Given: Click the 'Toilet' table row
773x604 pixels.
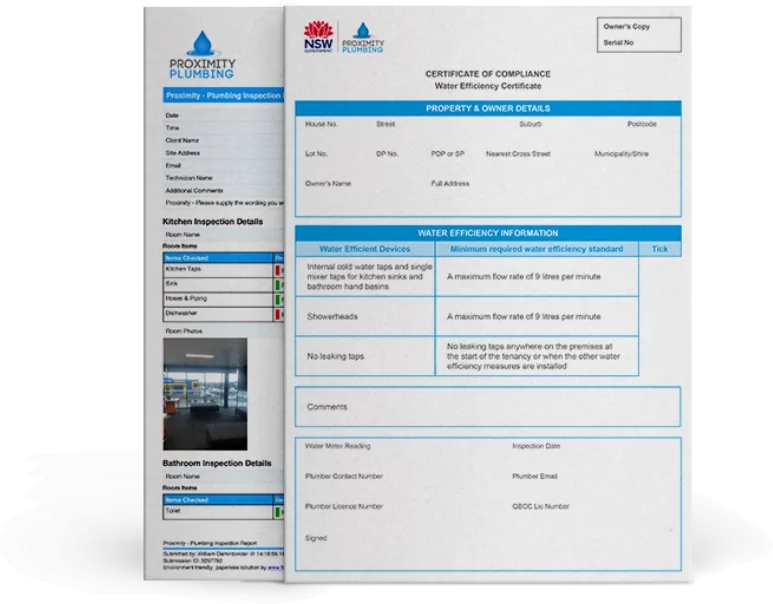Looking at the screenshot, I should click(x=224, y=512).
